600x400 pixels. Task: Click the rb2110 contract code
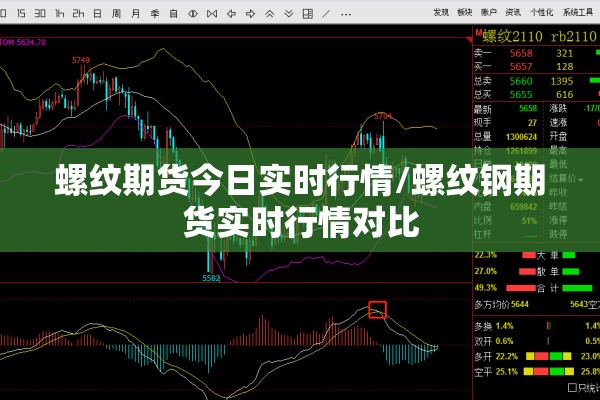pos(574,37)
